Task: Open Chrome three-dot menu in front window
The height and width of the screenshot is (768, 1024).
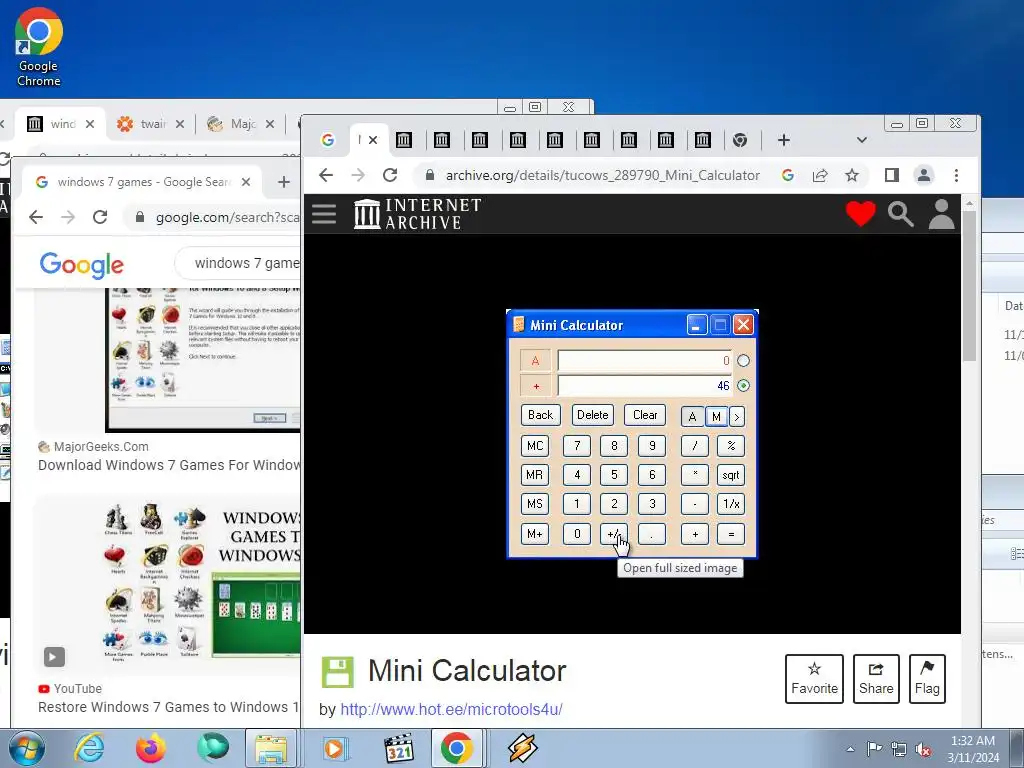Action: [956, 175]
